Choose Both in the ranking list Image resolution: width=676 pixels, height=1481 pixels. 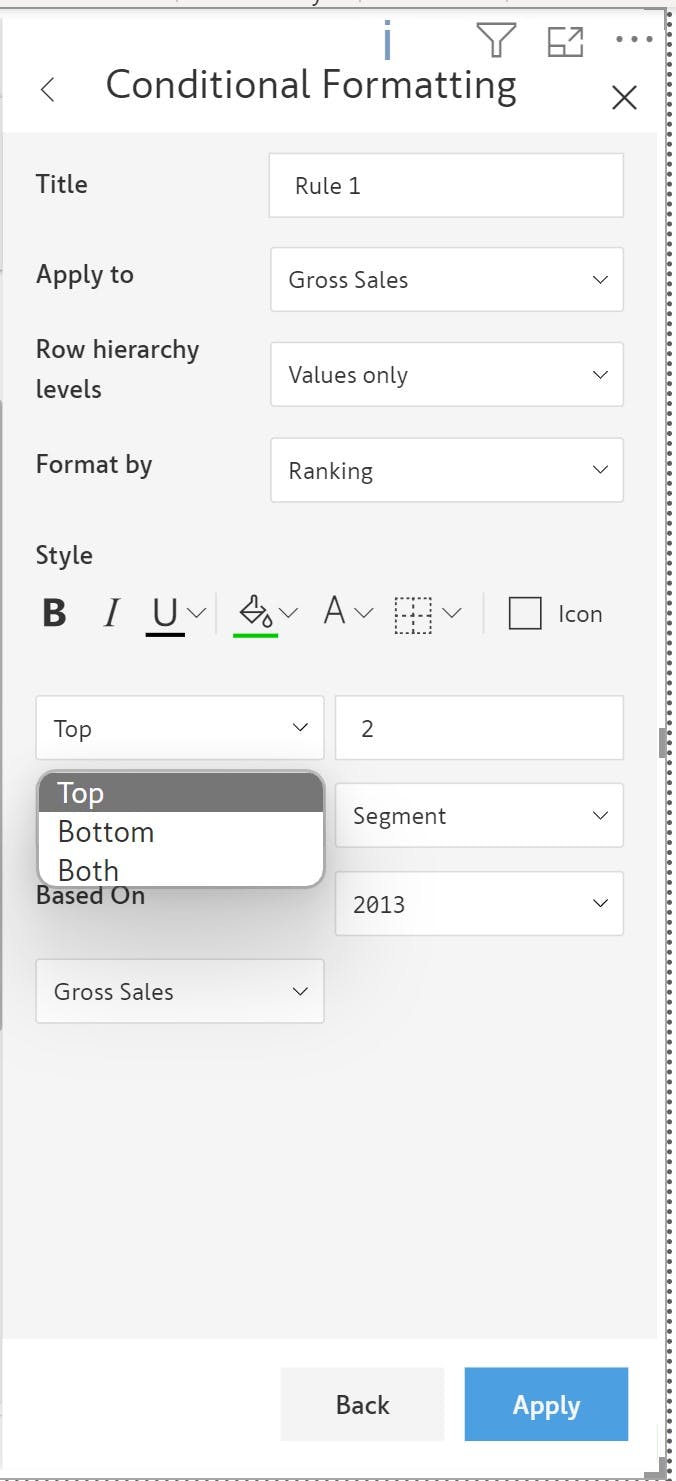[89, 870]
